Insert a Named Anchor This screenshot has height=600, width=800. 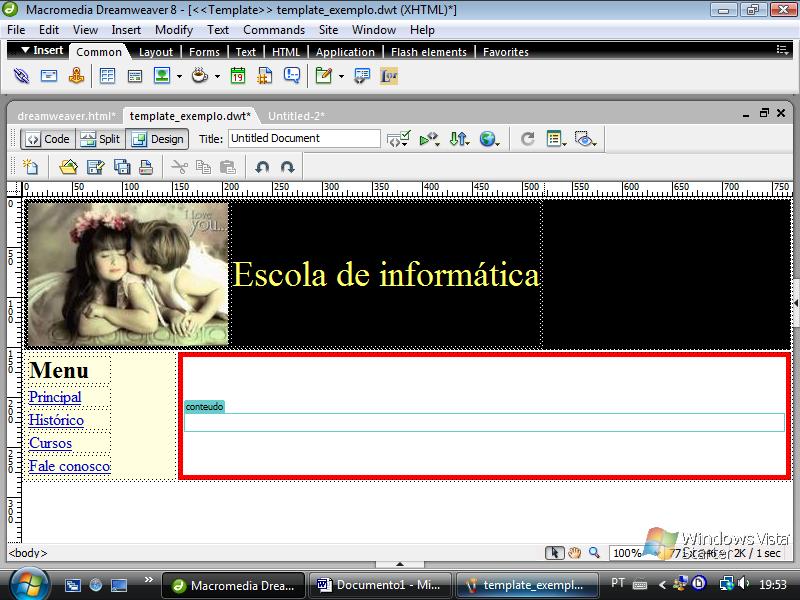point(76,76)
